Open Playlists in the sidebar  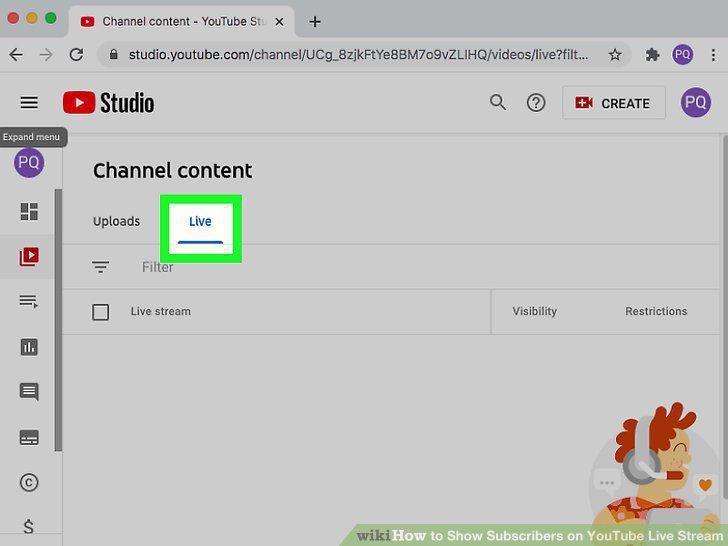tap(29, 301)
